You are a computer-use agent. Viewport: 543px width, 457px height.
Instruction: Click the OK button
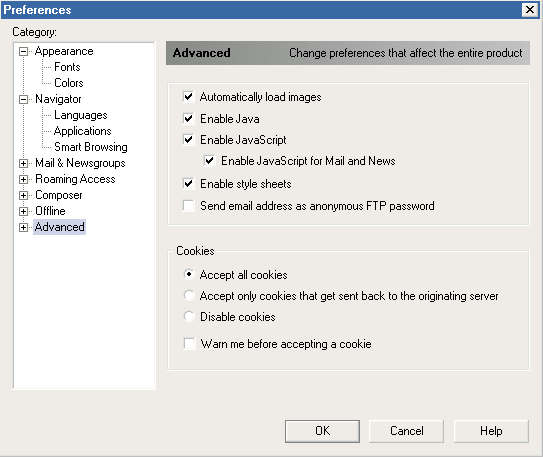pos(322,431)
